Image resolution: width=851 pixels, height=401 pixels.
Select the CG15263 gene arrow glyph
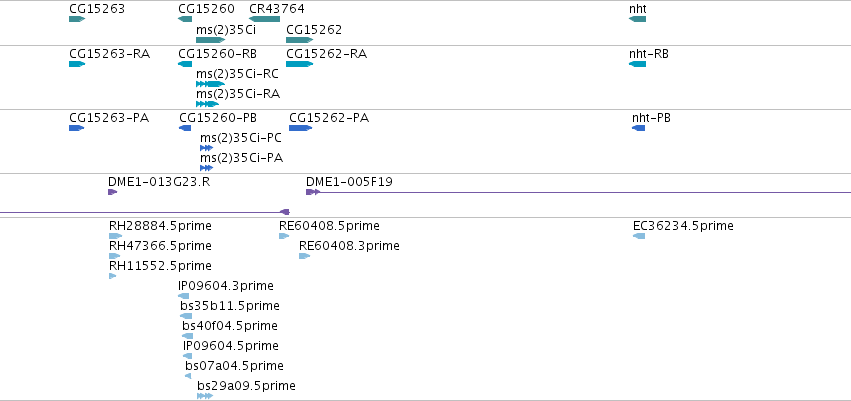click(x=77, y=19)
